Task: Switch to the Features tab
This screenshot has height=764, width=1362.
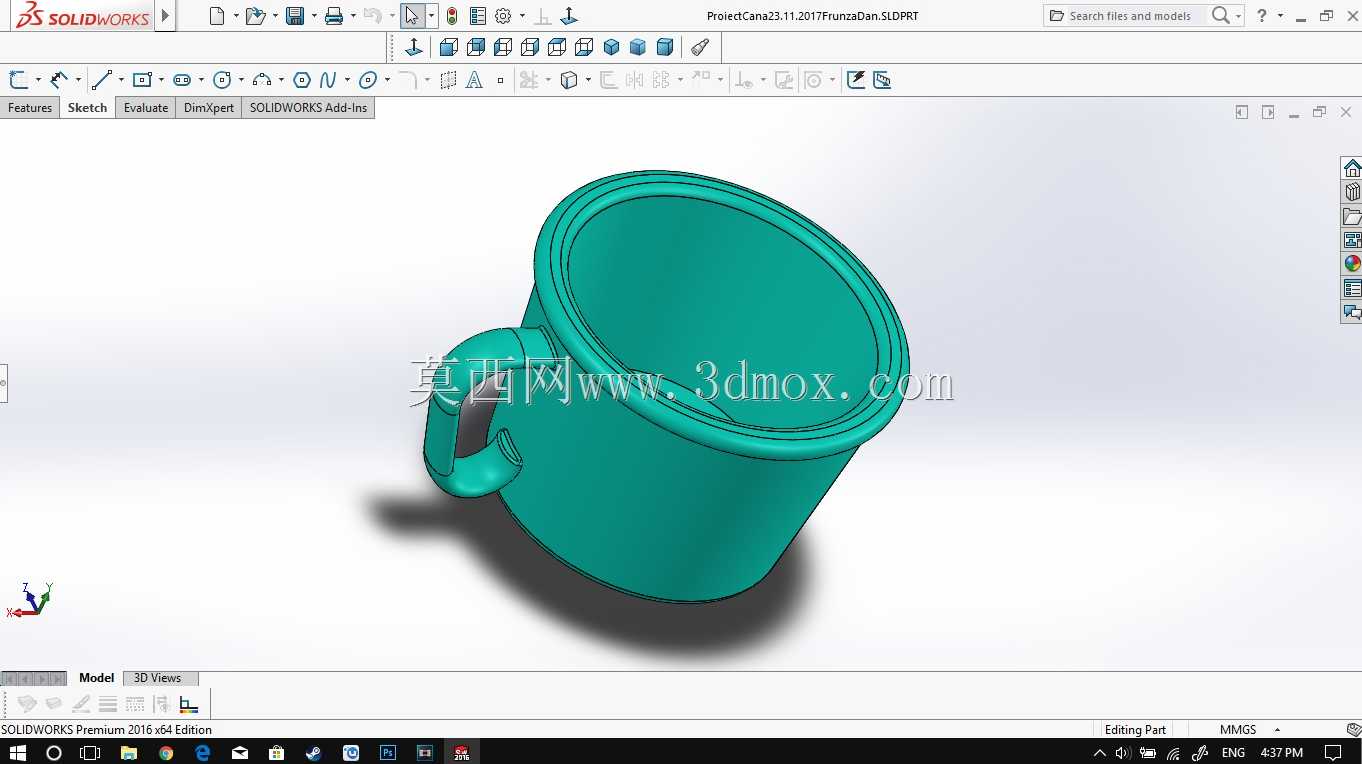Action: point(30,108)
